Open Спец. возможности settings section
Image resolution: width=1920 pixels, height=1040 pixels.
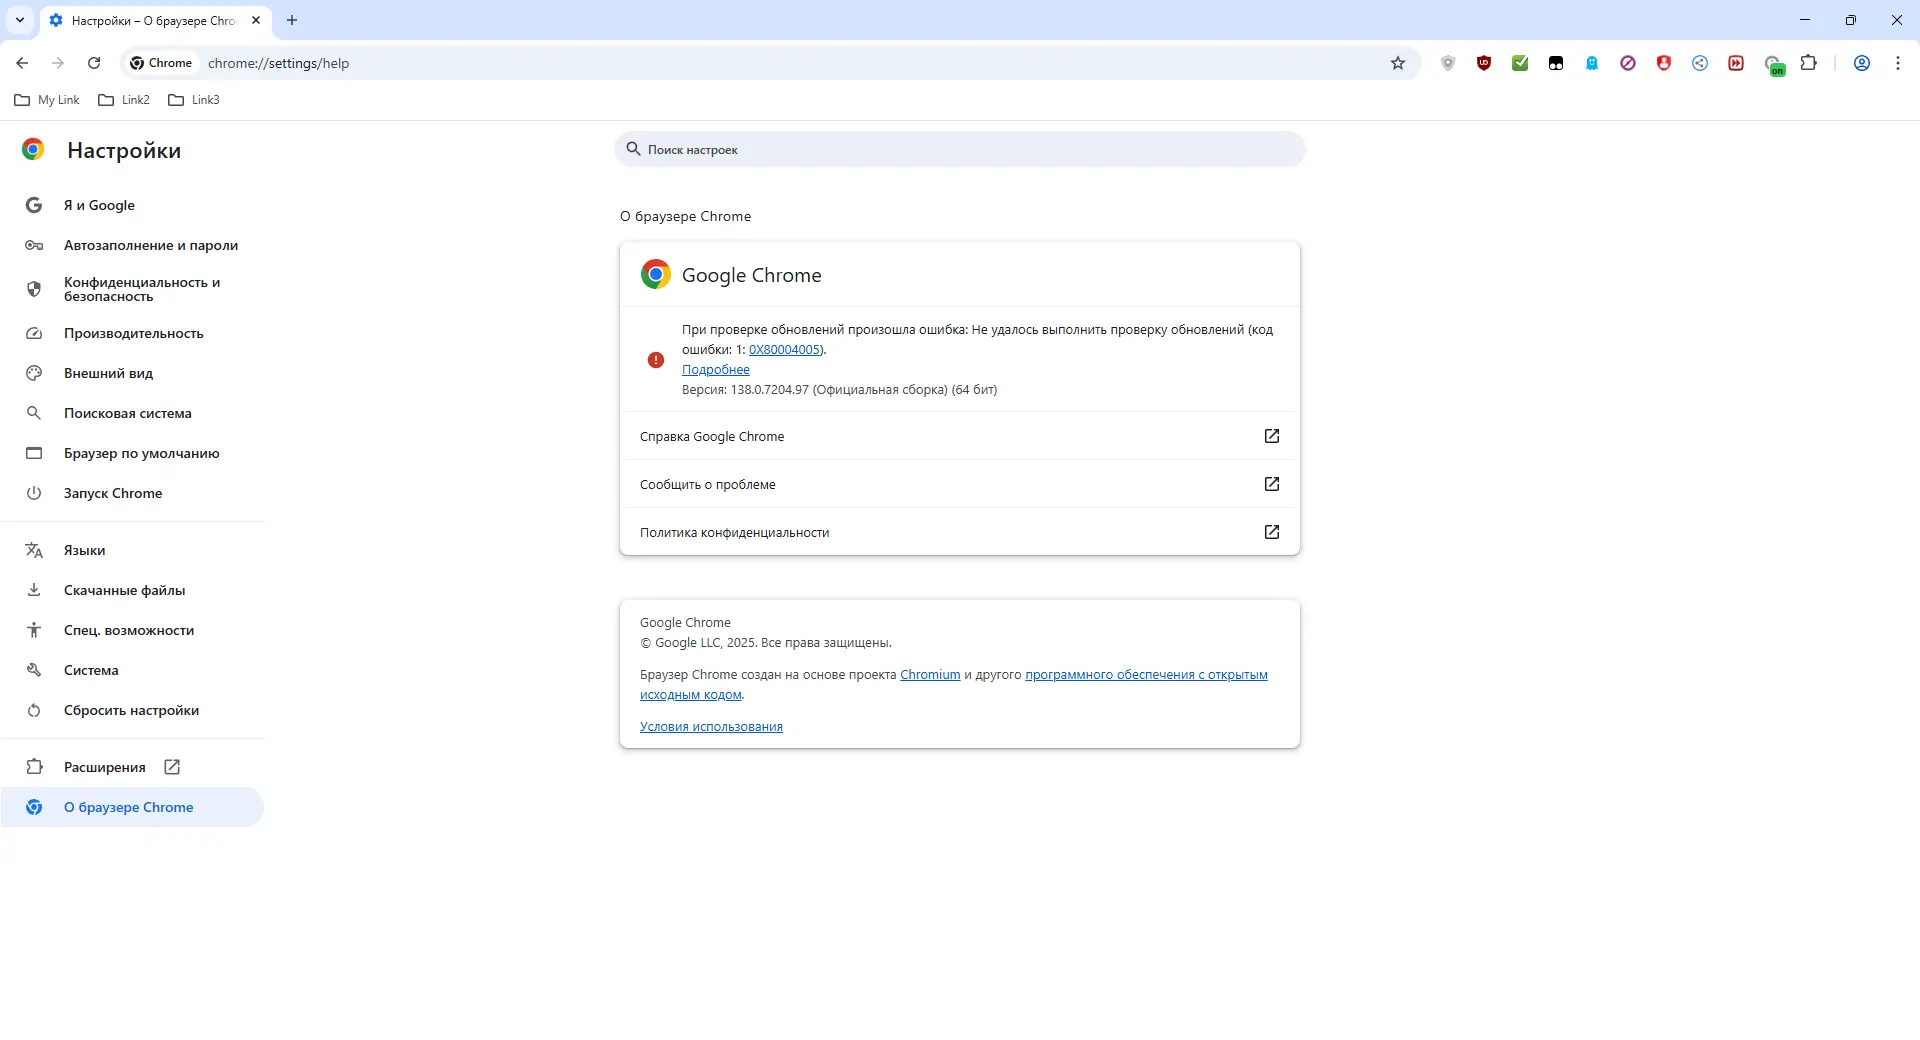tap(132, 630)
